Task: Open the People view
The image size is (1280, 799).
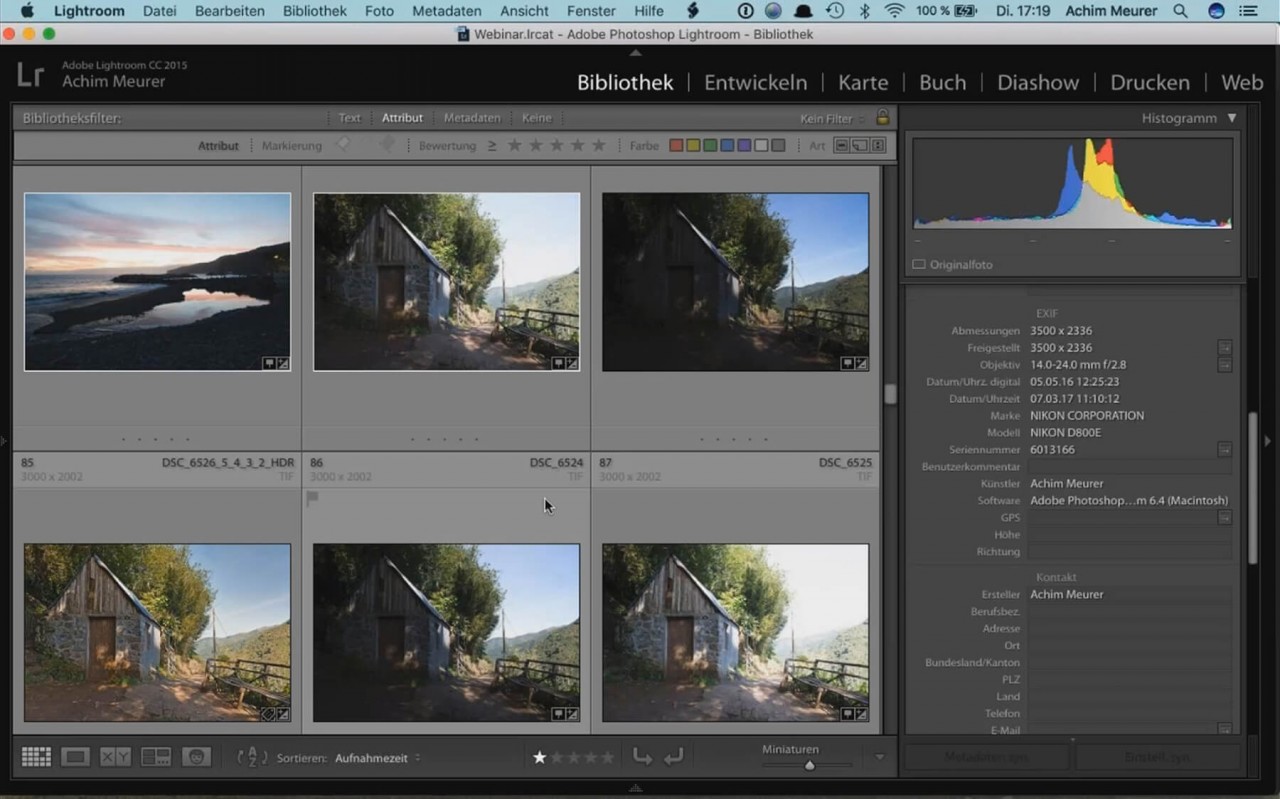Action: (197, 757)
